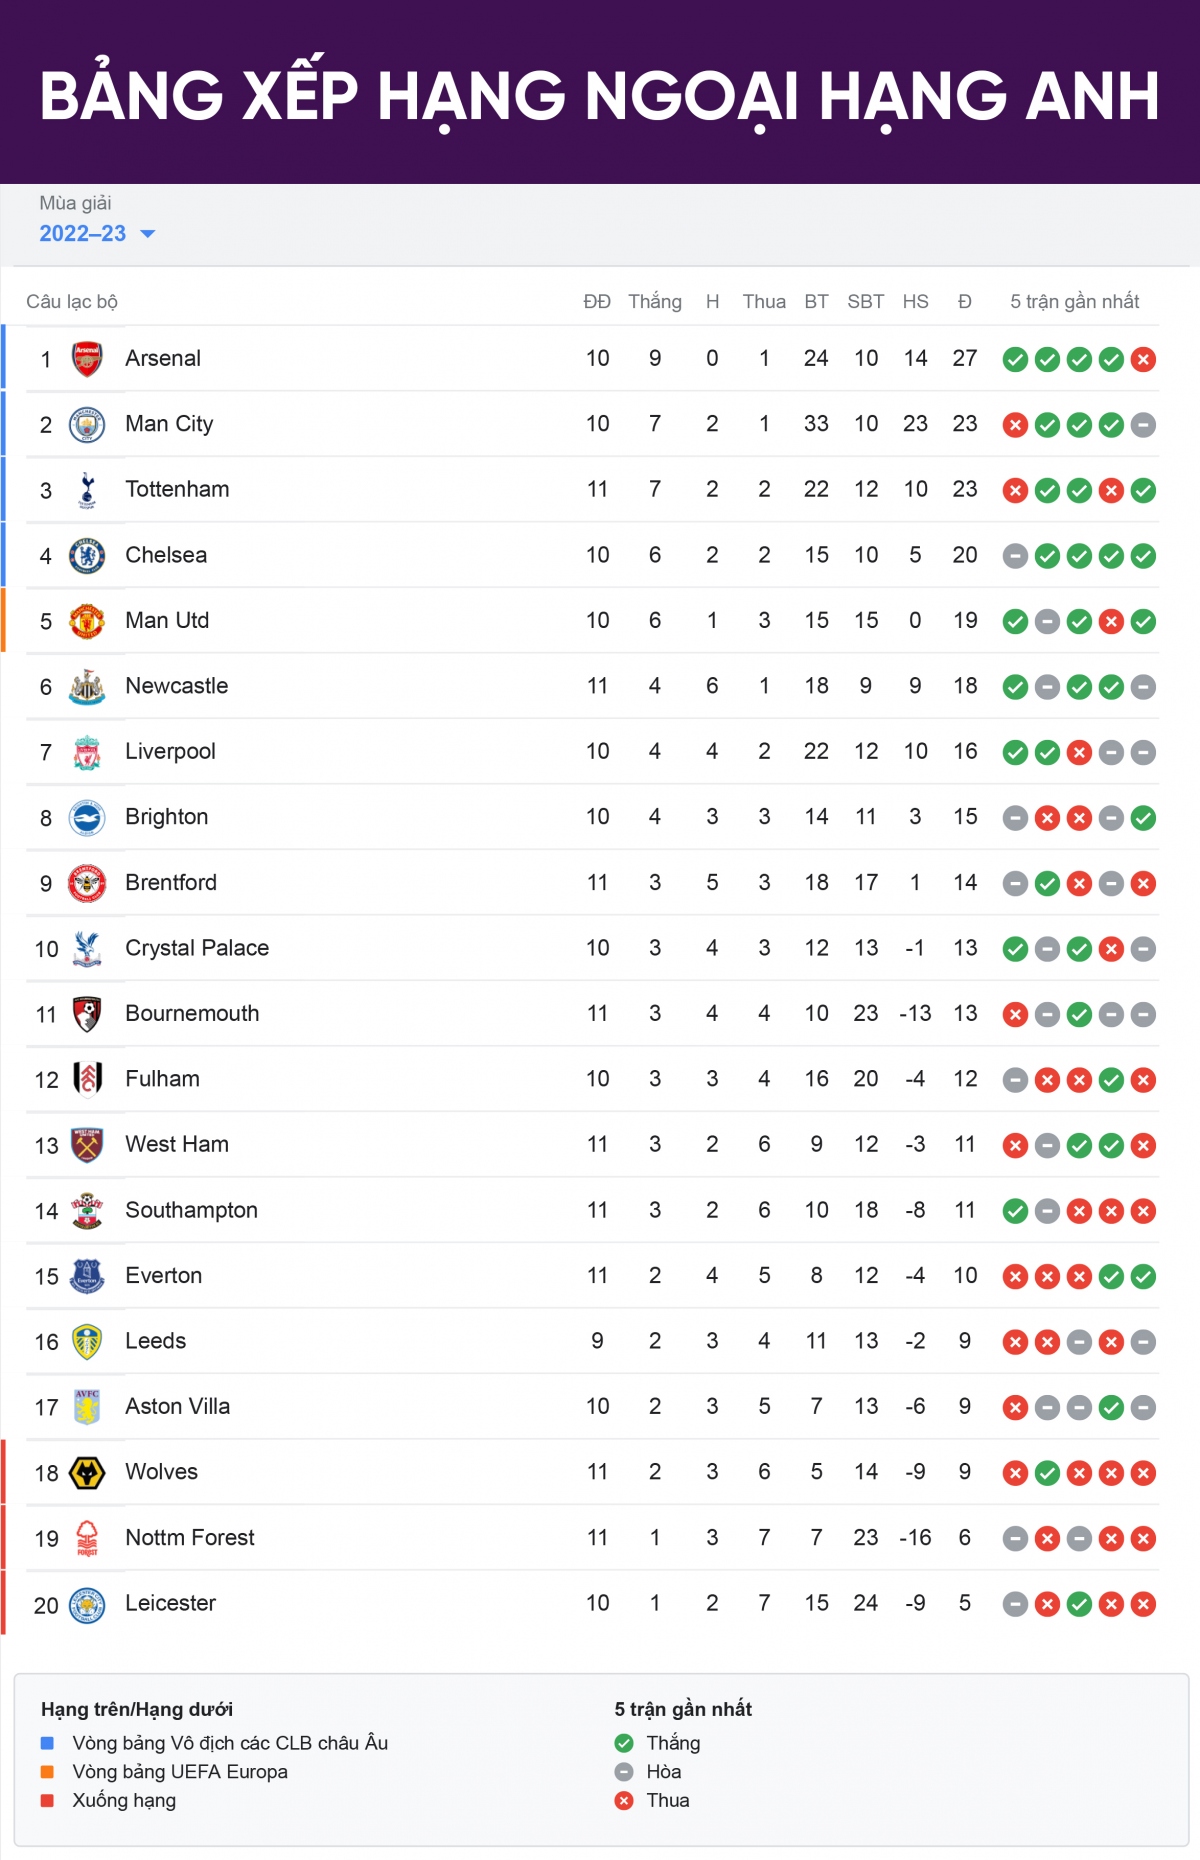Click the Wolves club crest
Screen dimensions: 1200x1860
87,1473
